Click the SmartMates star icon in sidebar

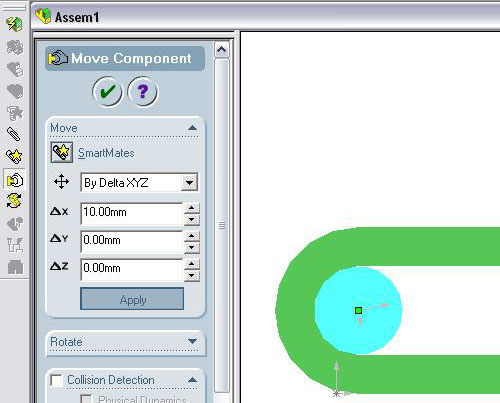[x=14, y=156]
